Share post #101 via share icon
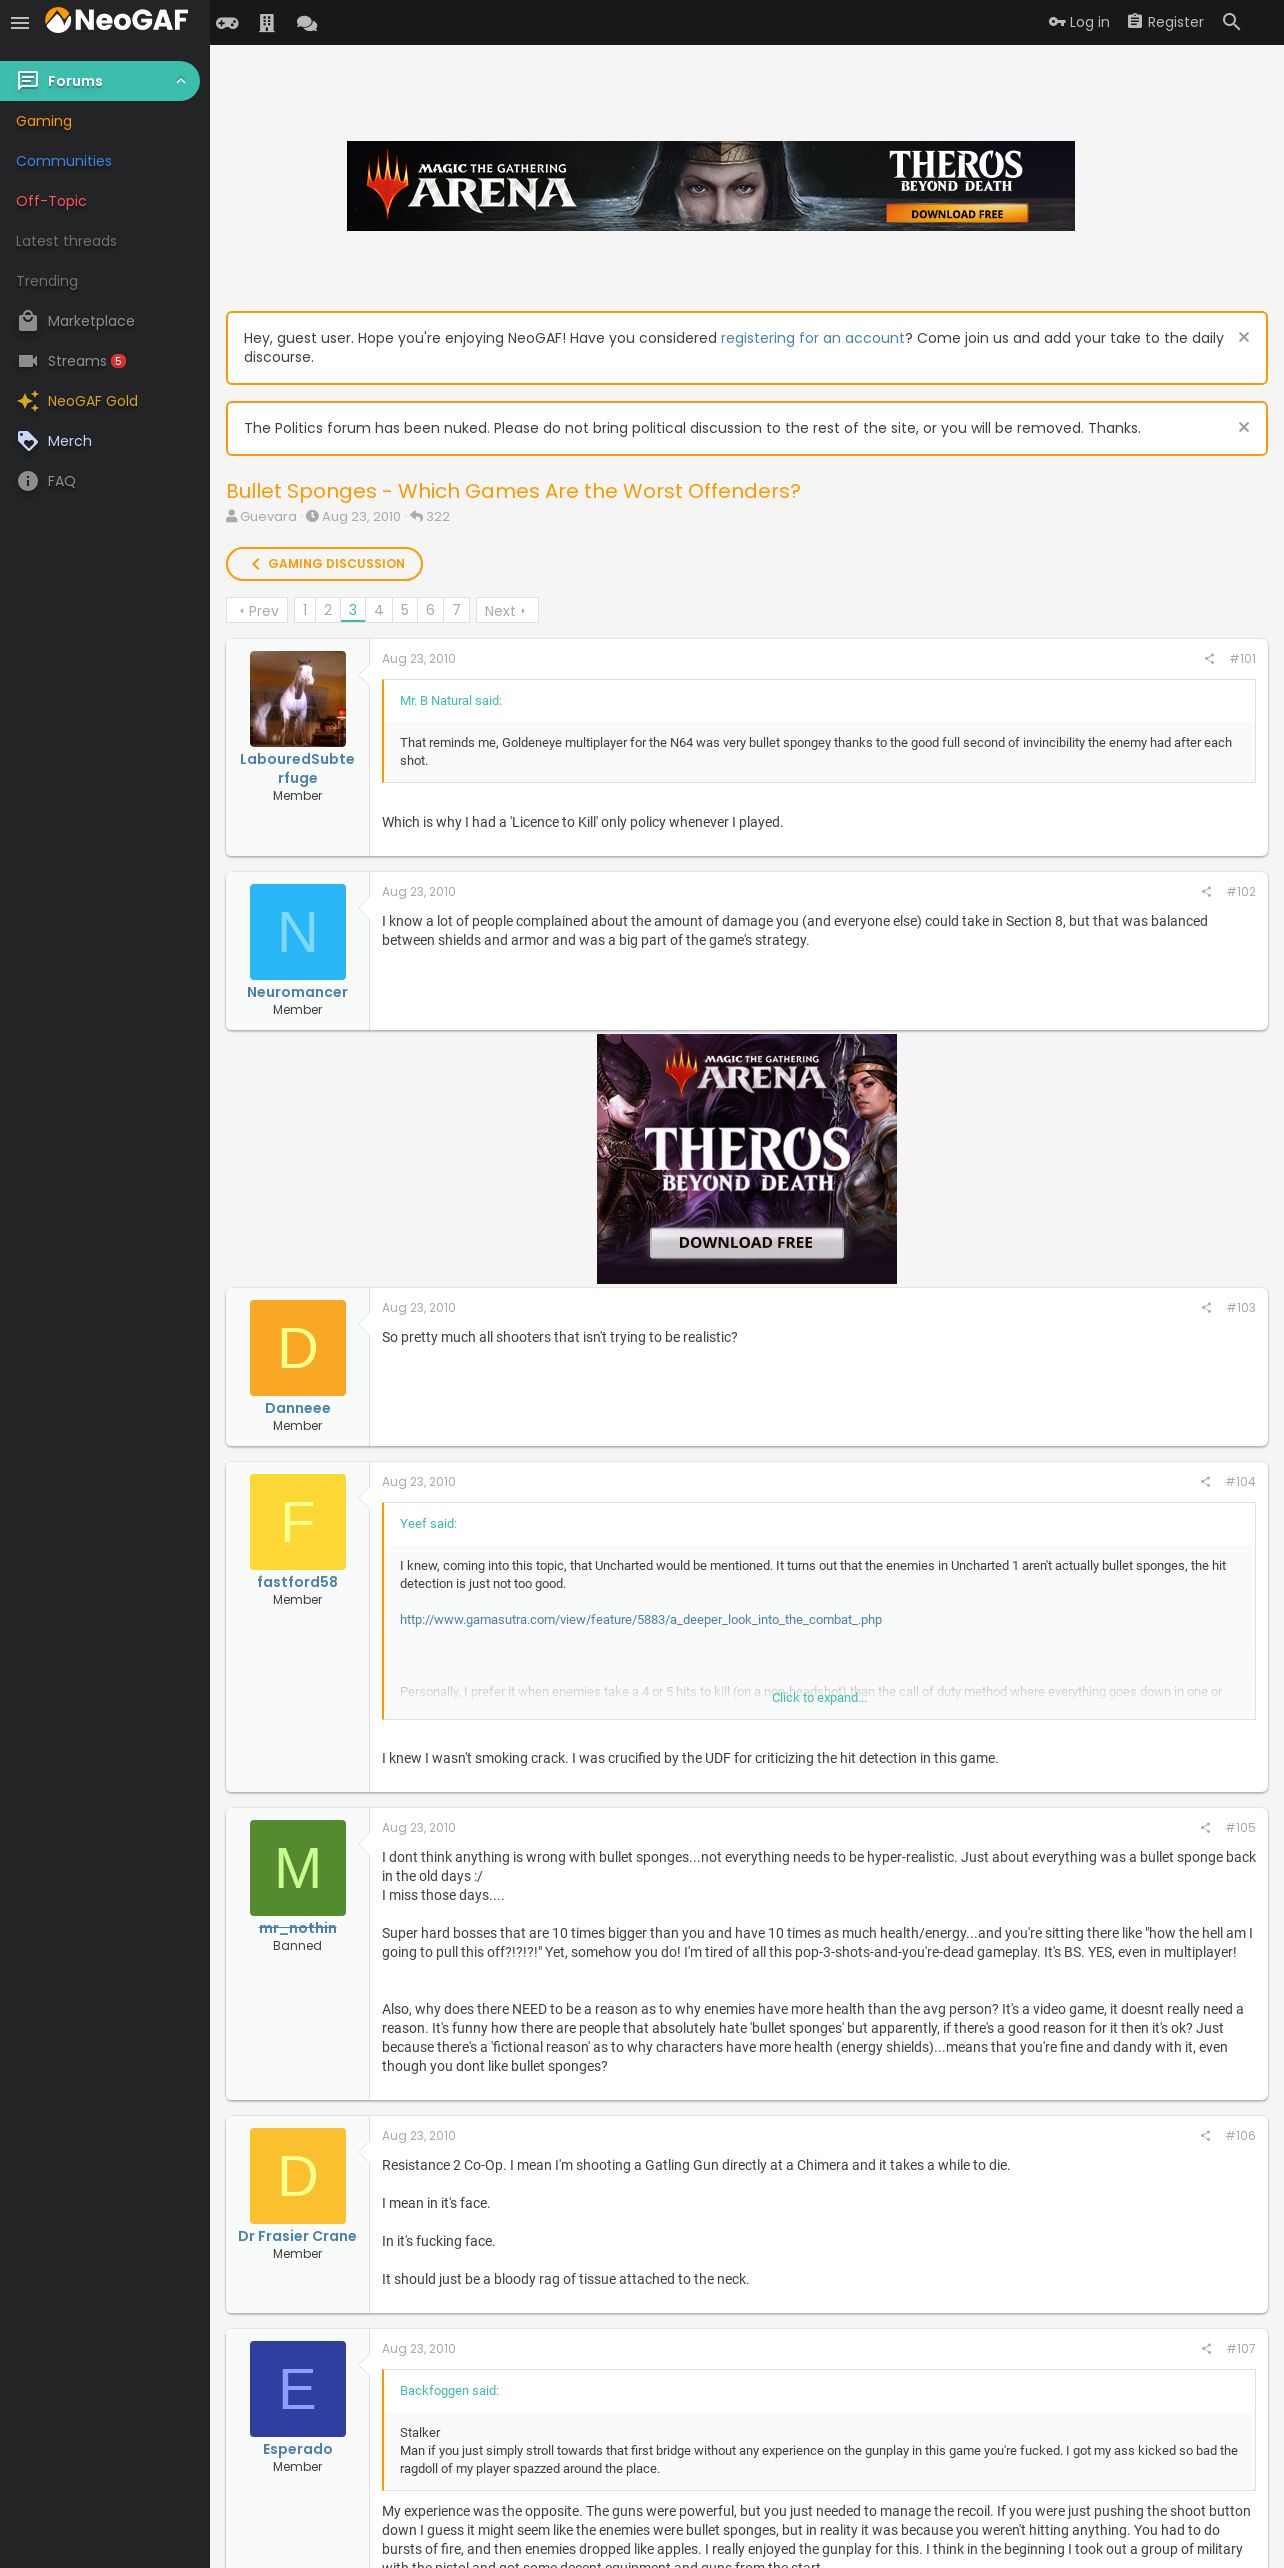Viewport: 1284px width, 2568px height. point(1209,659)
